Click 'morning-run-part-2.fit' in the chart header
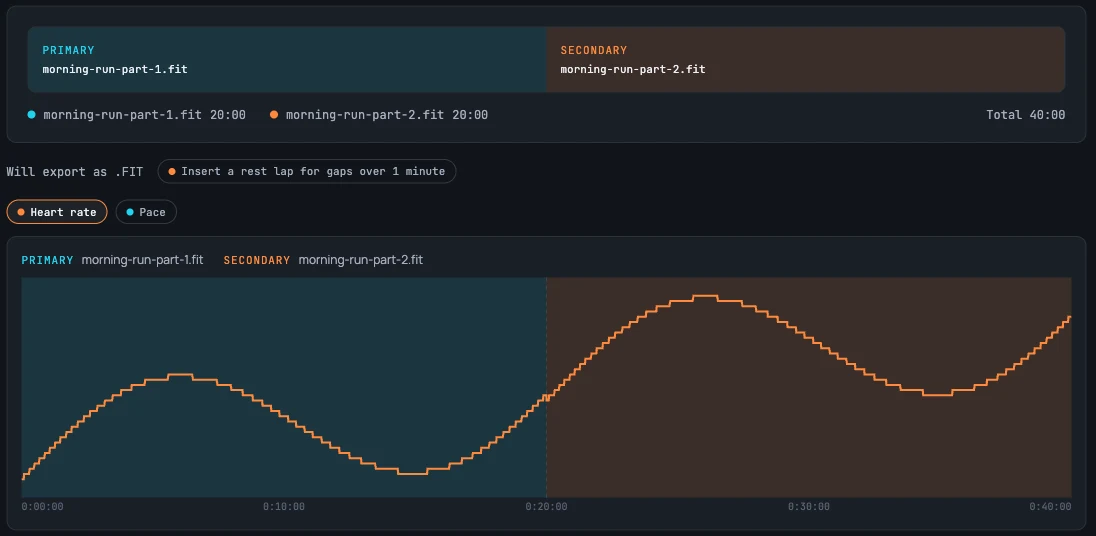Image resolution: width=1096 pixels, height=536 pixels. 361,260
